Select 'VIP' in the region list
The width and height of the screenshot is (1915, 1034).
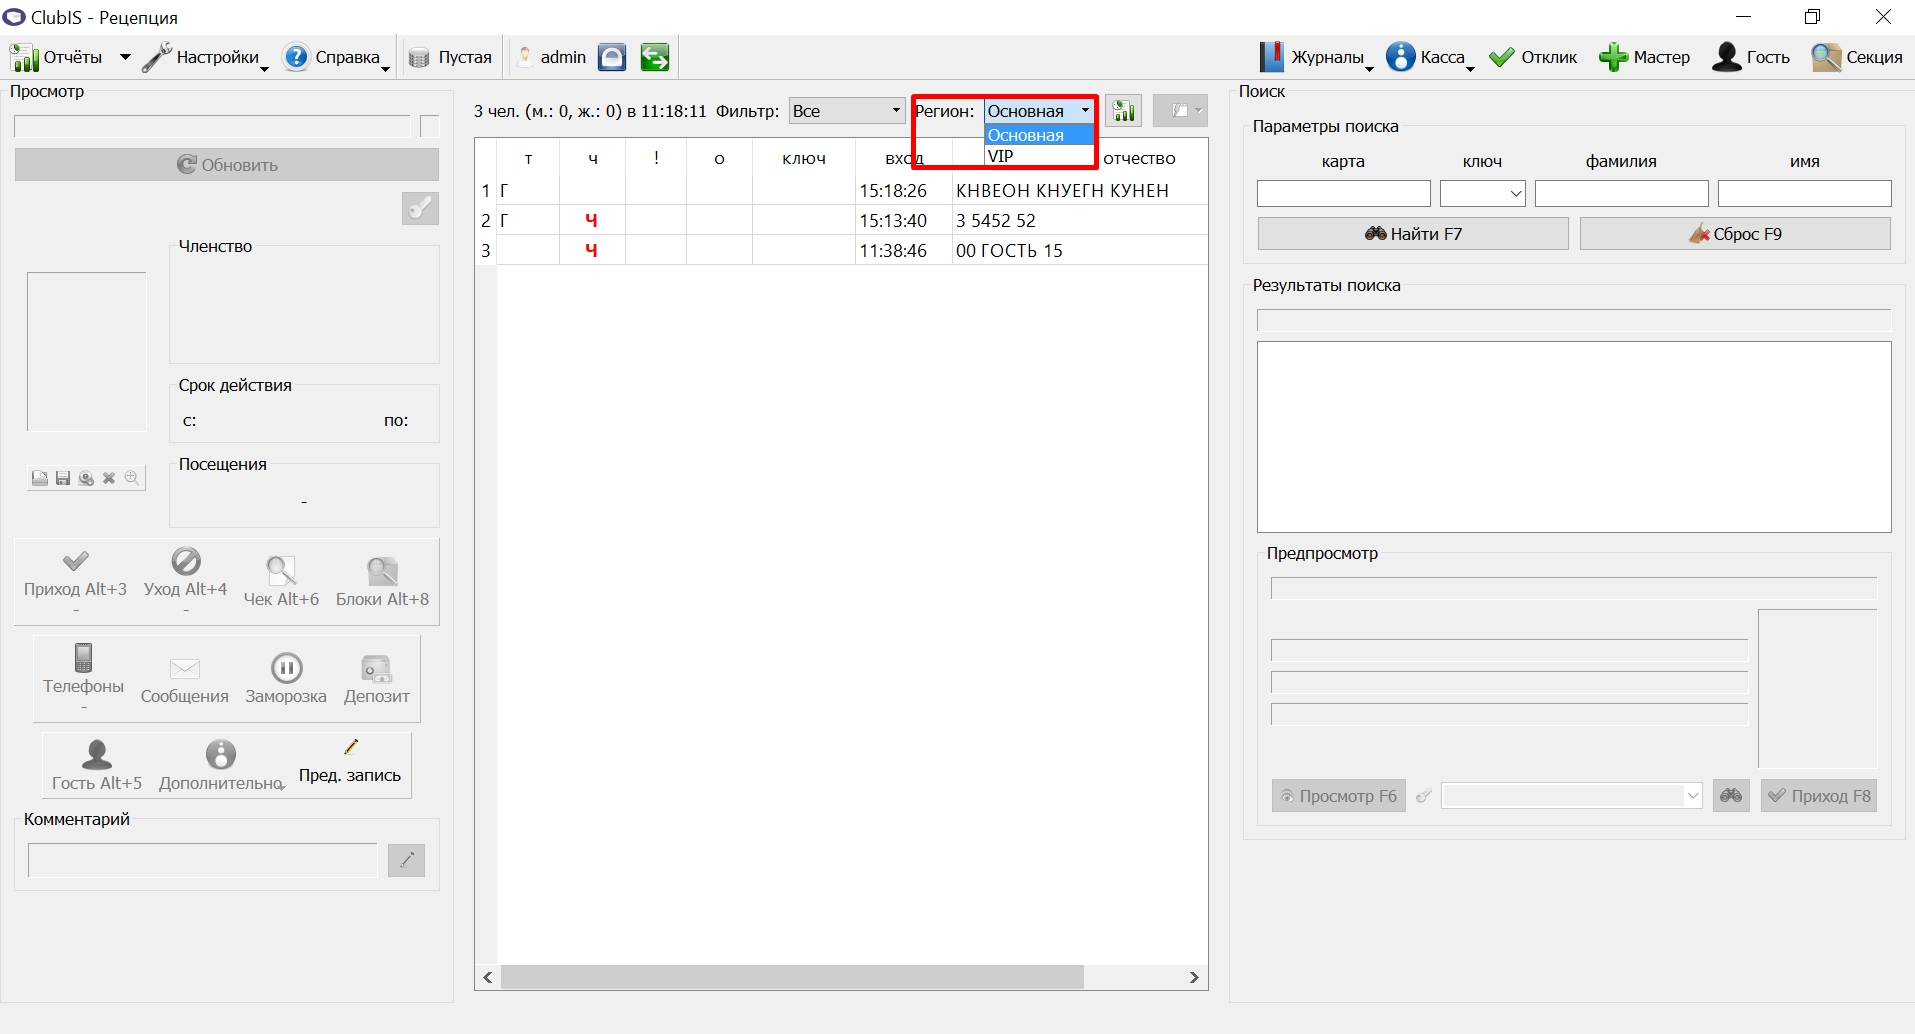(1039, 156)
